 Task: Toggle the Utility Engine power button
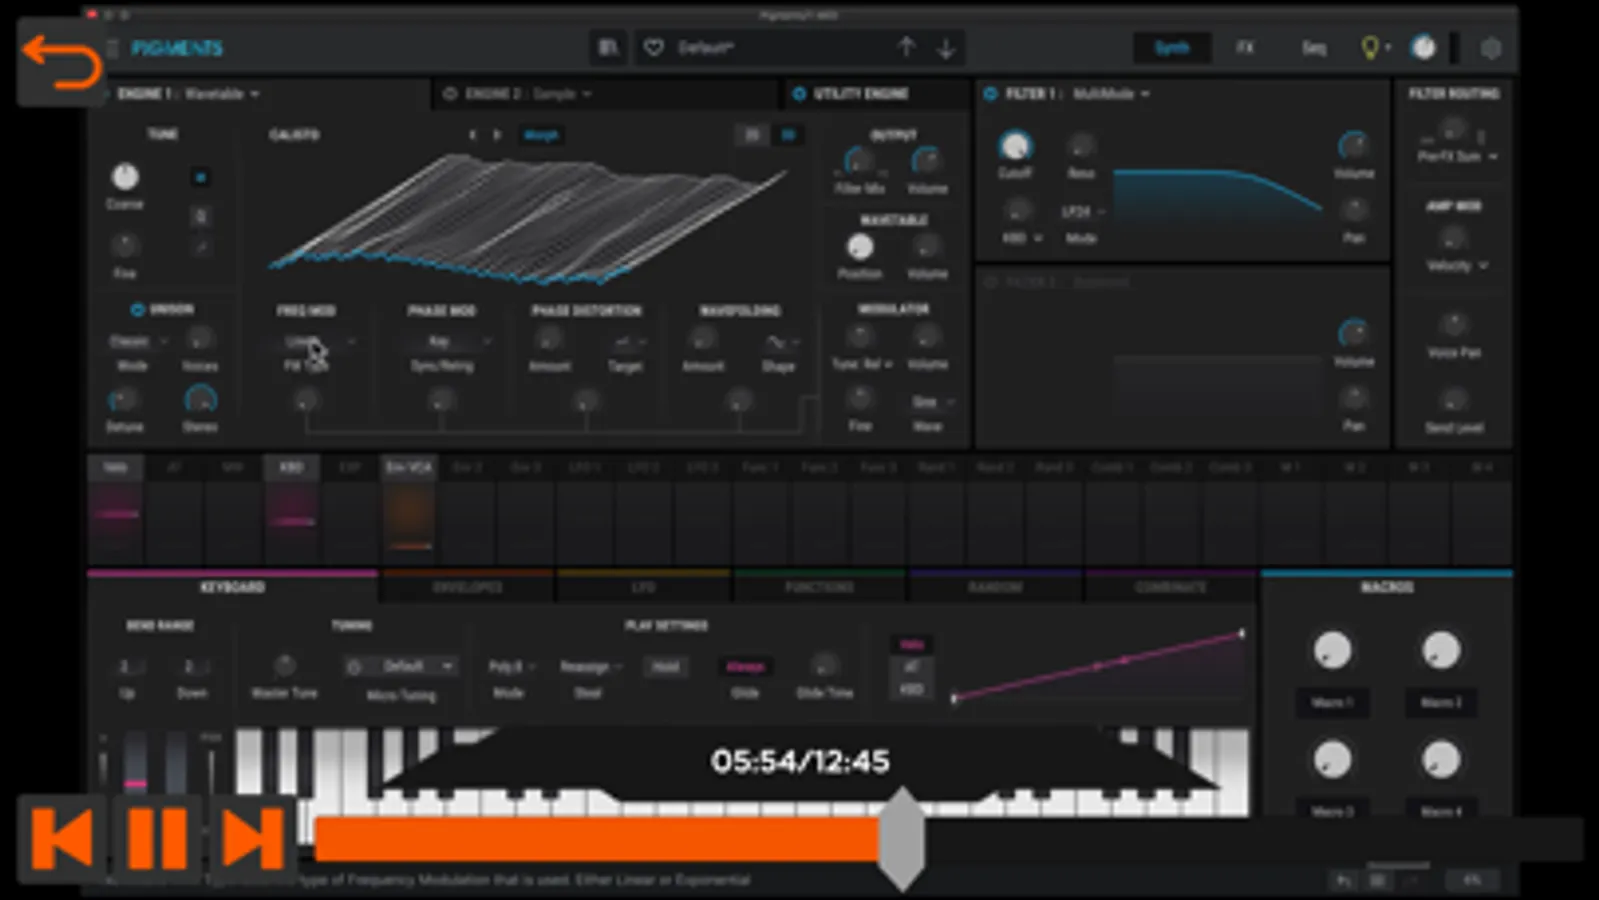pos(799,94)
